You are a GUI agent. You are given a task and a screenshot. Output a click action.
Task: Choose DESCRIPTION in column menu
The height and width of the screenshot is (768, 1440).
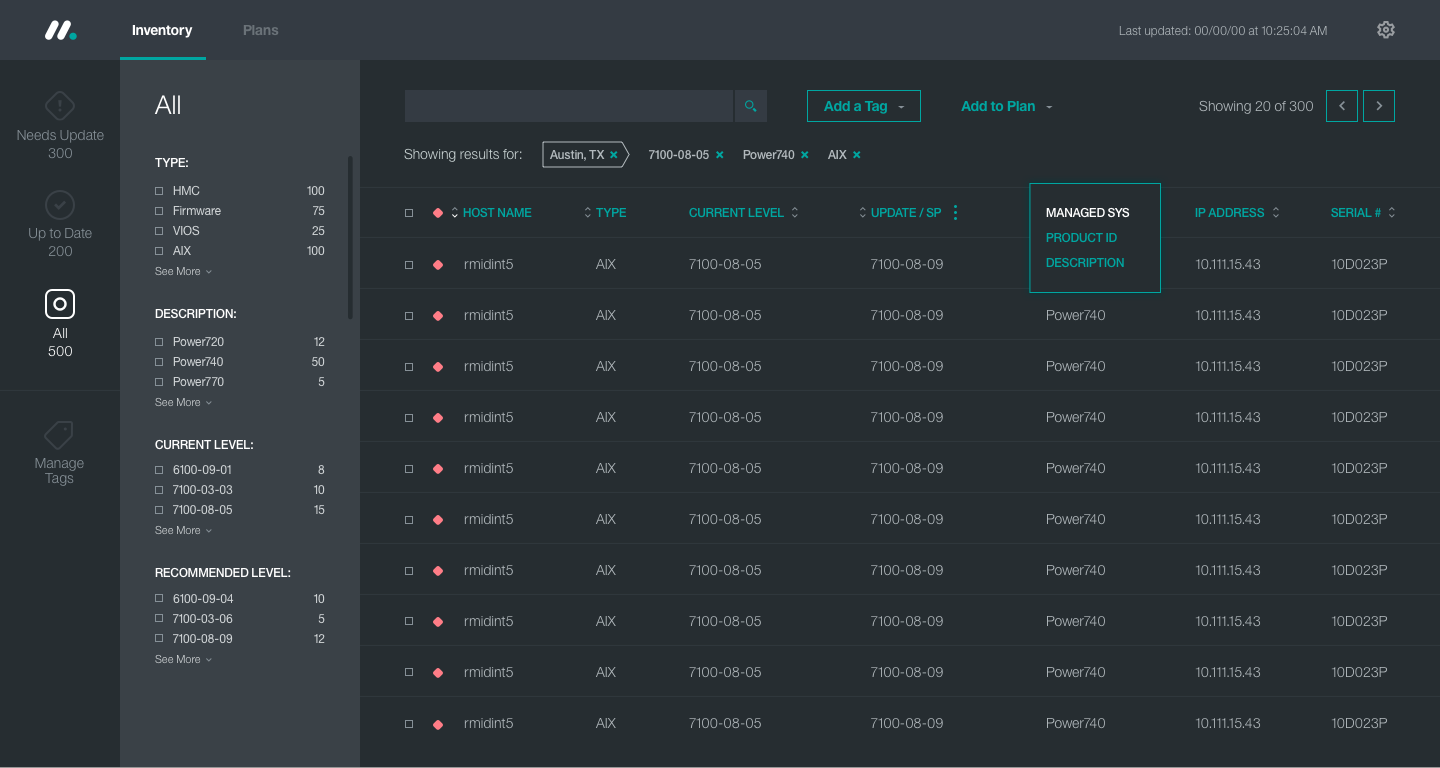[1085, 263]
